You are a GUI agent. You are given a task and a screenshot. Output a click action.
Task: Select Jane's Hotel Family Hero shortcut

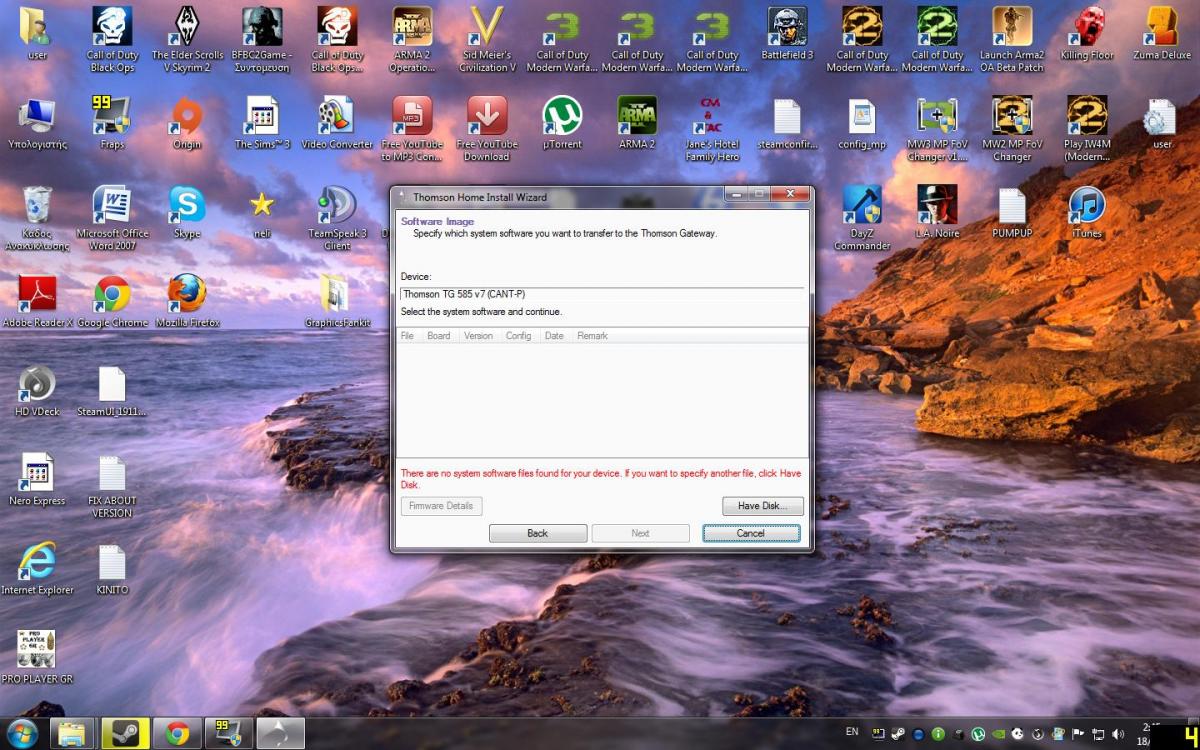tap(712, 129)
